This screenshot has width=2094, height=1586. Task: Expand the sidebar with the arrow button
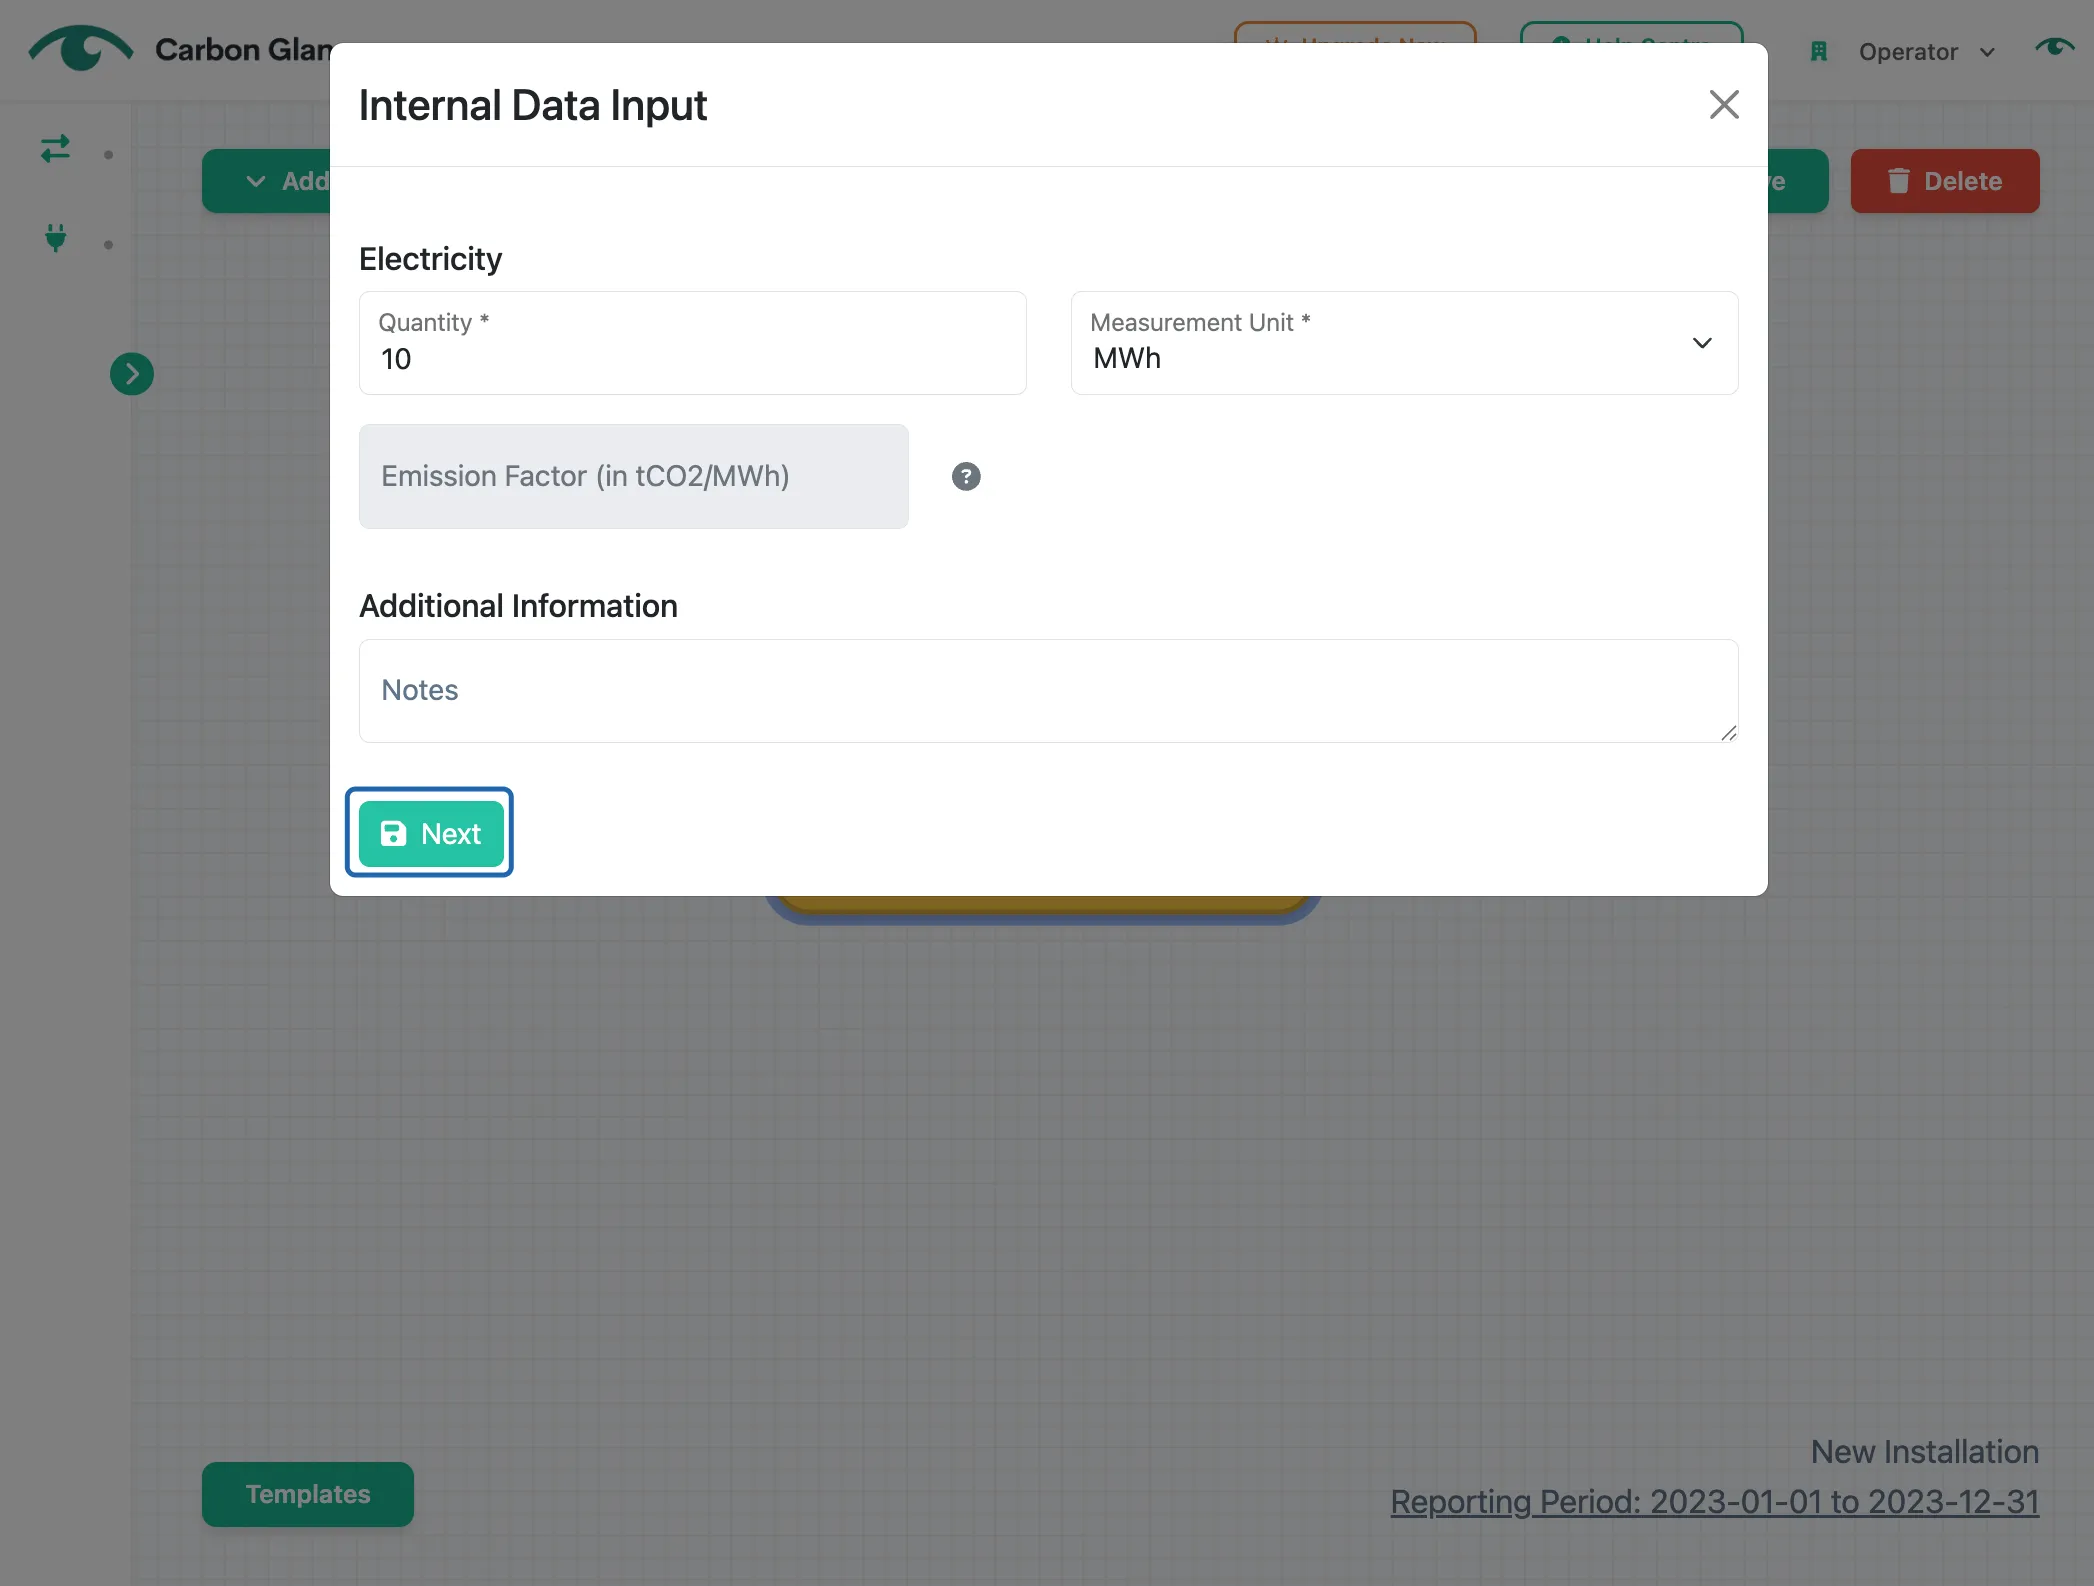point(132,374)
